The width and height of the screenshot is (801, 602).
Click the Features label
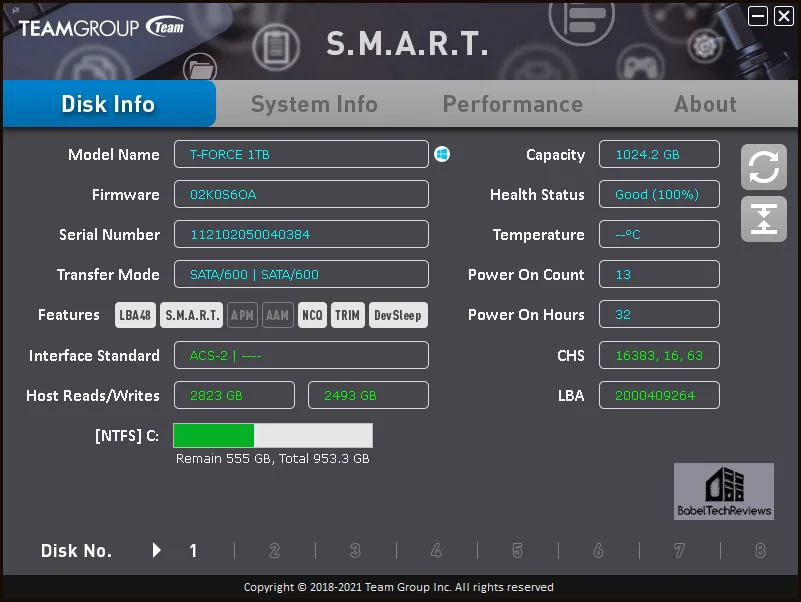pyautogui.click(x=69, y=314)
